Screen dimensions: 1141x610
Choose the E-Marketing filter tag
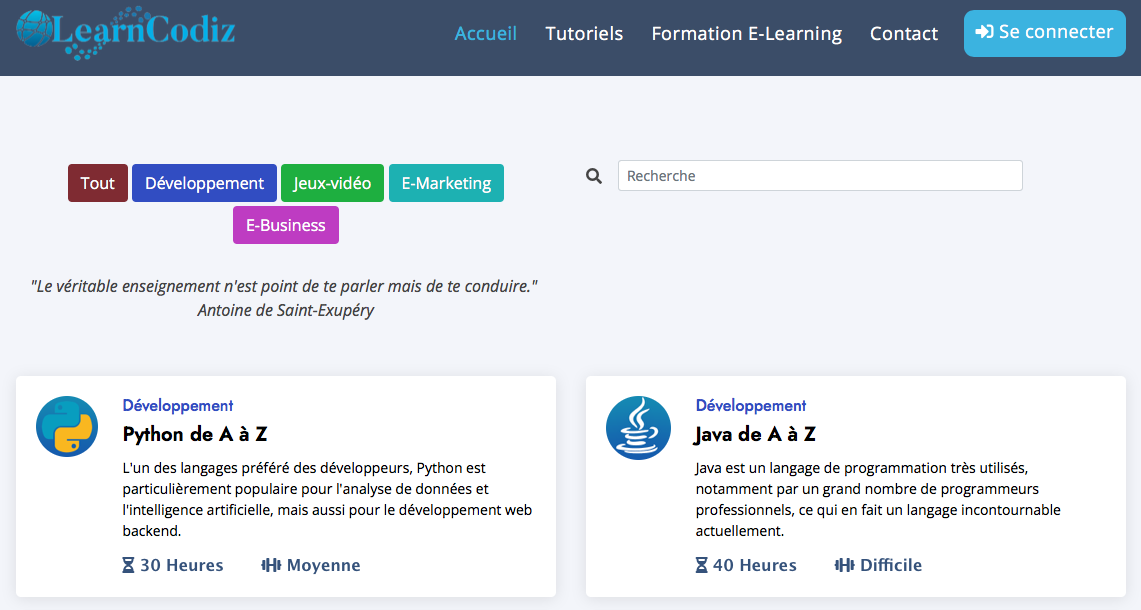click(x=446, y=183)
